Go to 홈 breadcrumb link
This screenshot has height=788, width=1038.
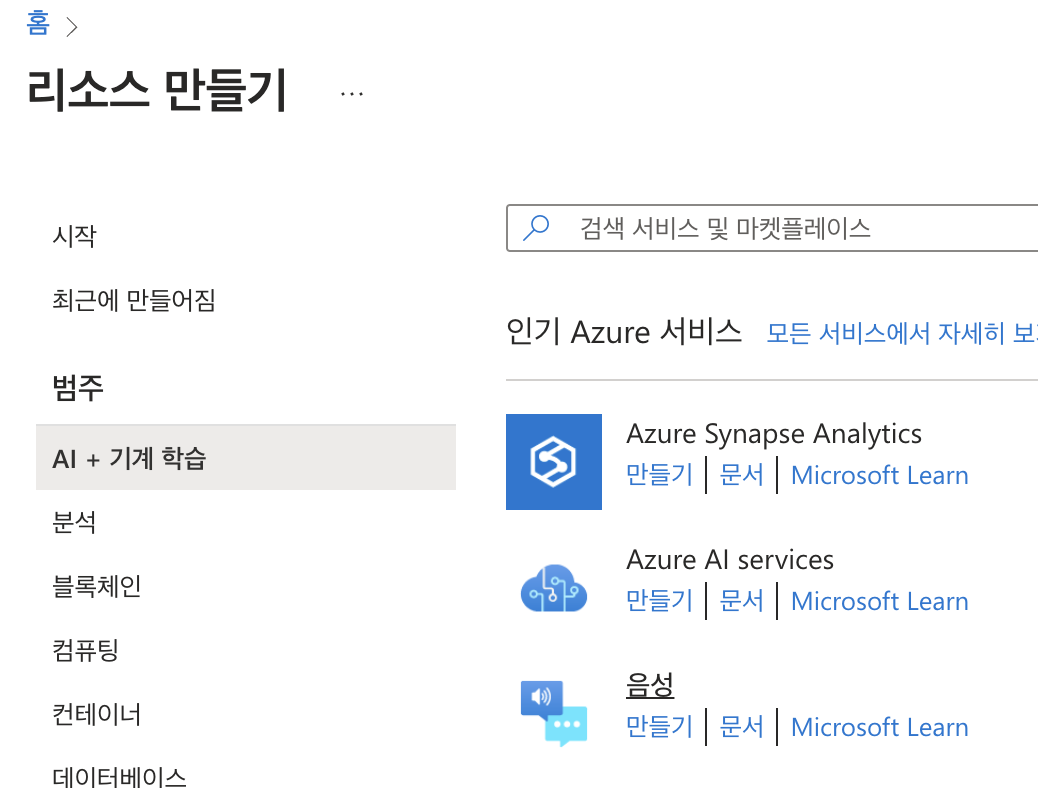coord(38,23)
